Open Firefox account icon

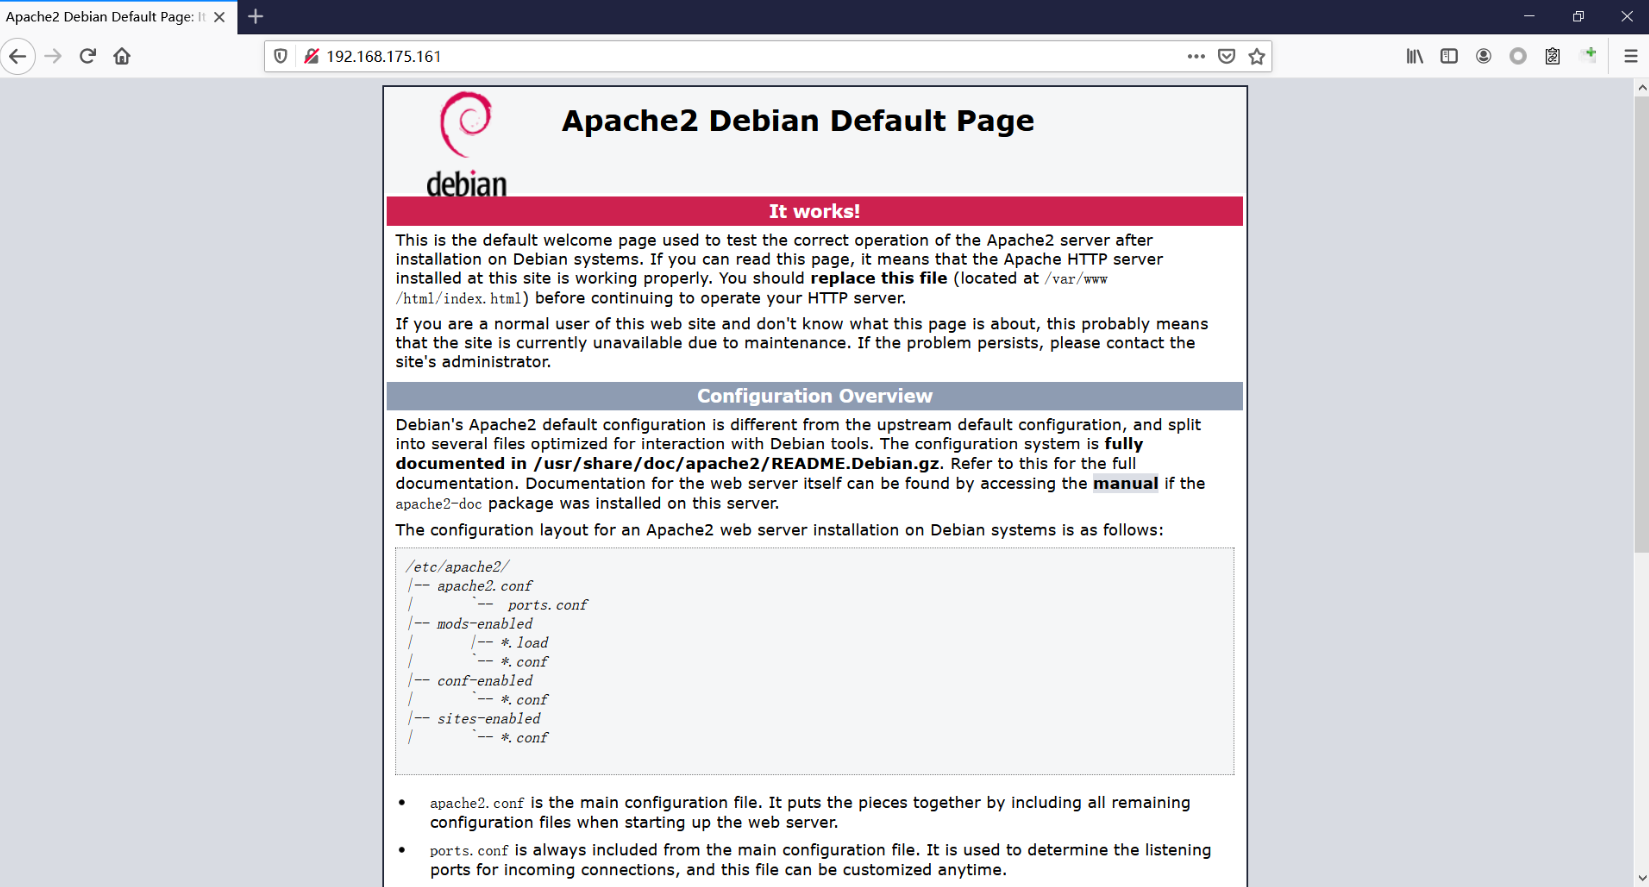[x=1484, y=56]
